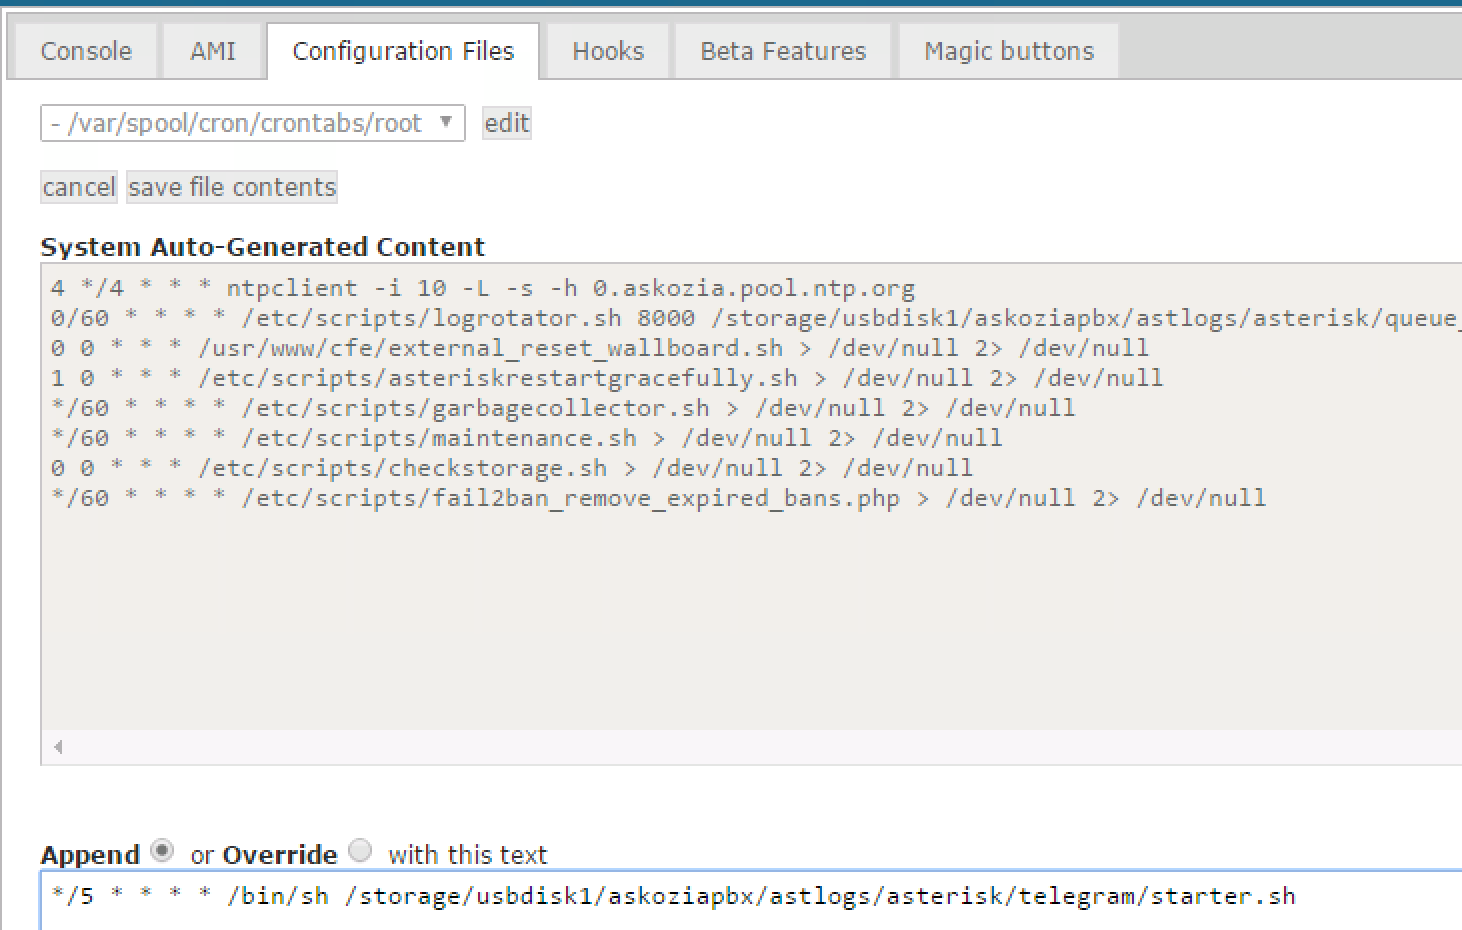This screenshot has height=930, width=1462.
Task: Select the Override radio button
Action: tap(360, 851)
